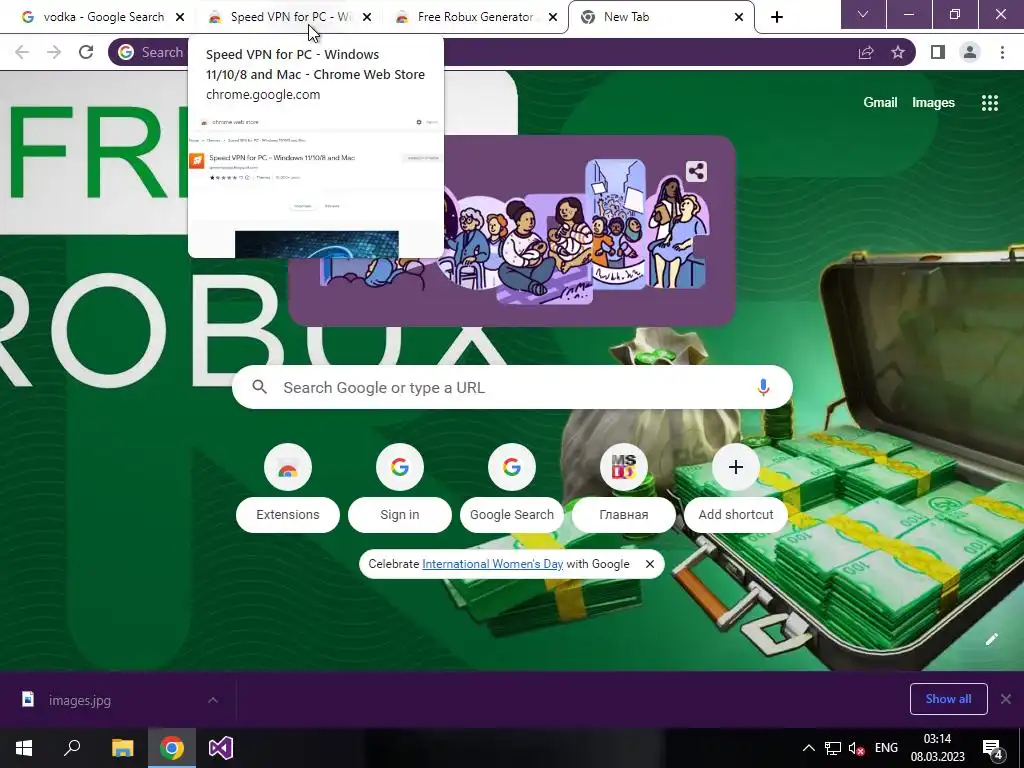Reload the current page
Viewport: 1024px width, 768px height.
(86, 52)
